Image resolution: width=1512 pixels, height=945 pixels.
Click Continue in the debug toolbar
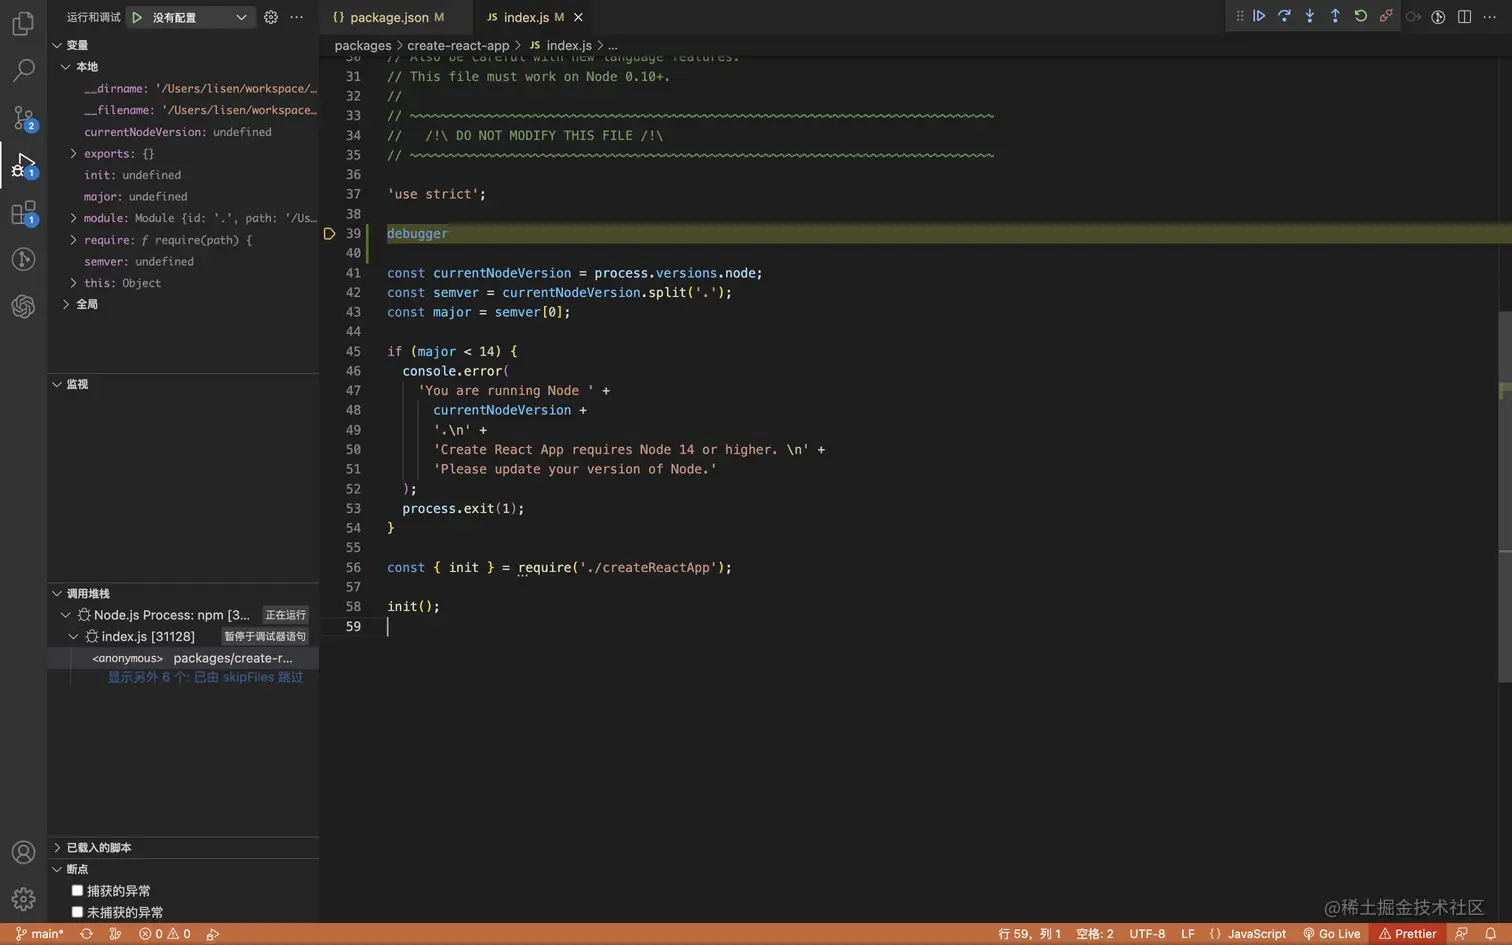point(1259,16)
